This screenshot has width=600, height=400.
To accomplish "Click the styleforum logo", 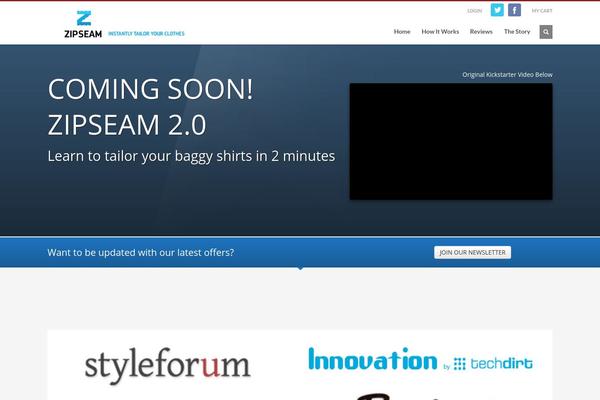I will [x=167, y=365].
